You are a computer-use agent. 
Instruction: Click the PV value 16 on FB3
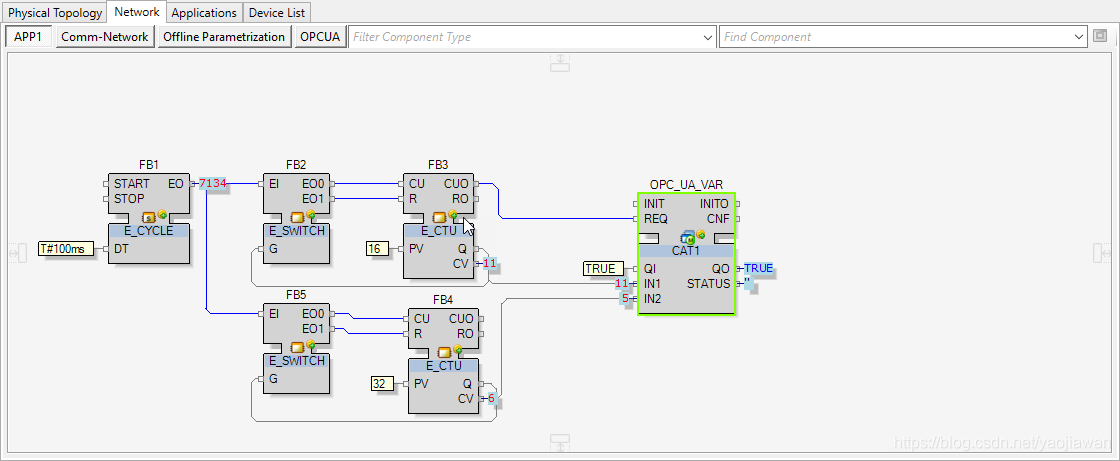click(377, 248)
